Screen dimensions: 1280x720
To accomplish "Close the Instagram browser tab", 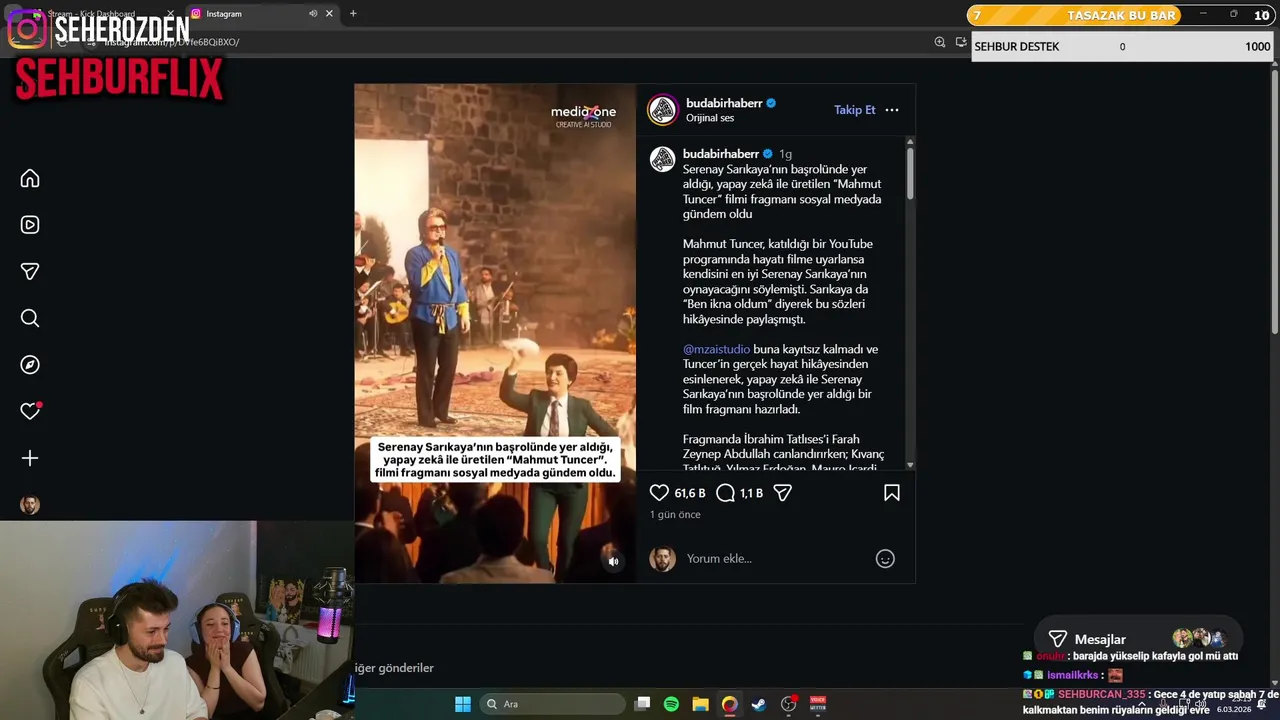I will (329, 13).
